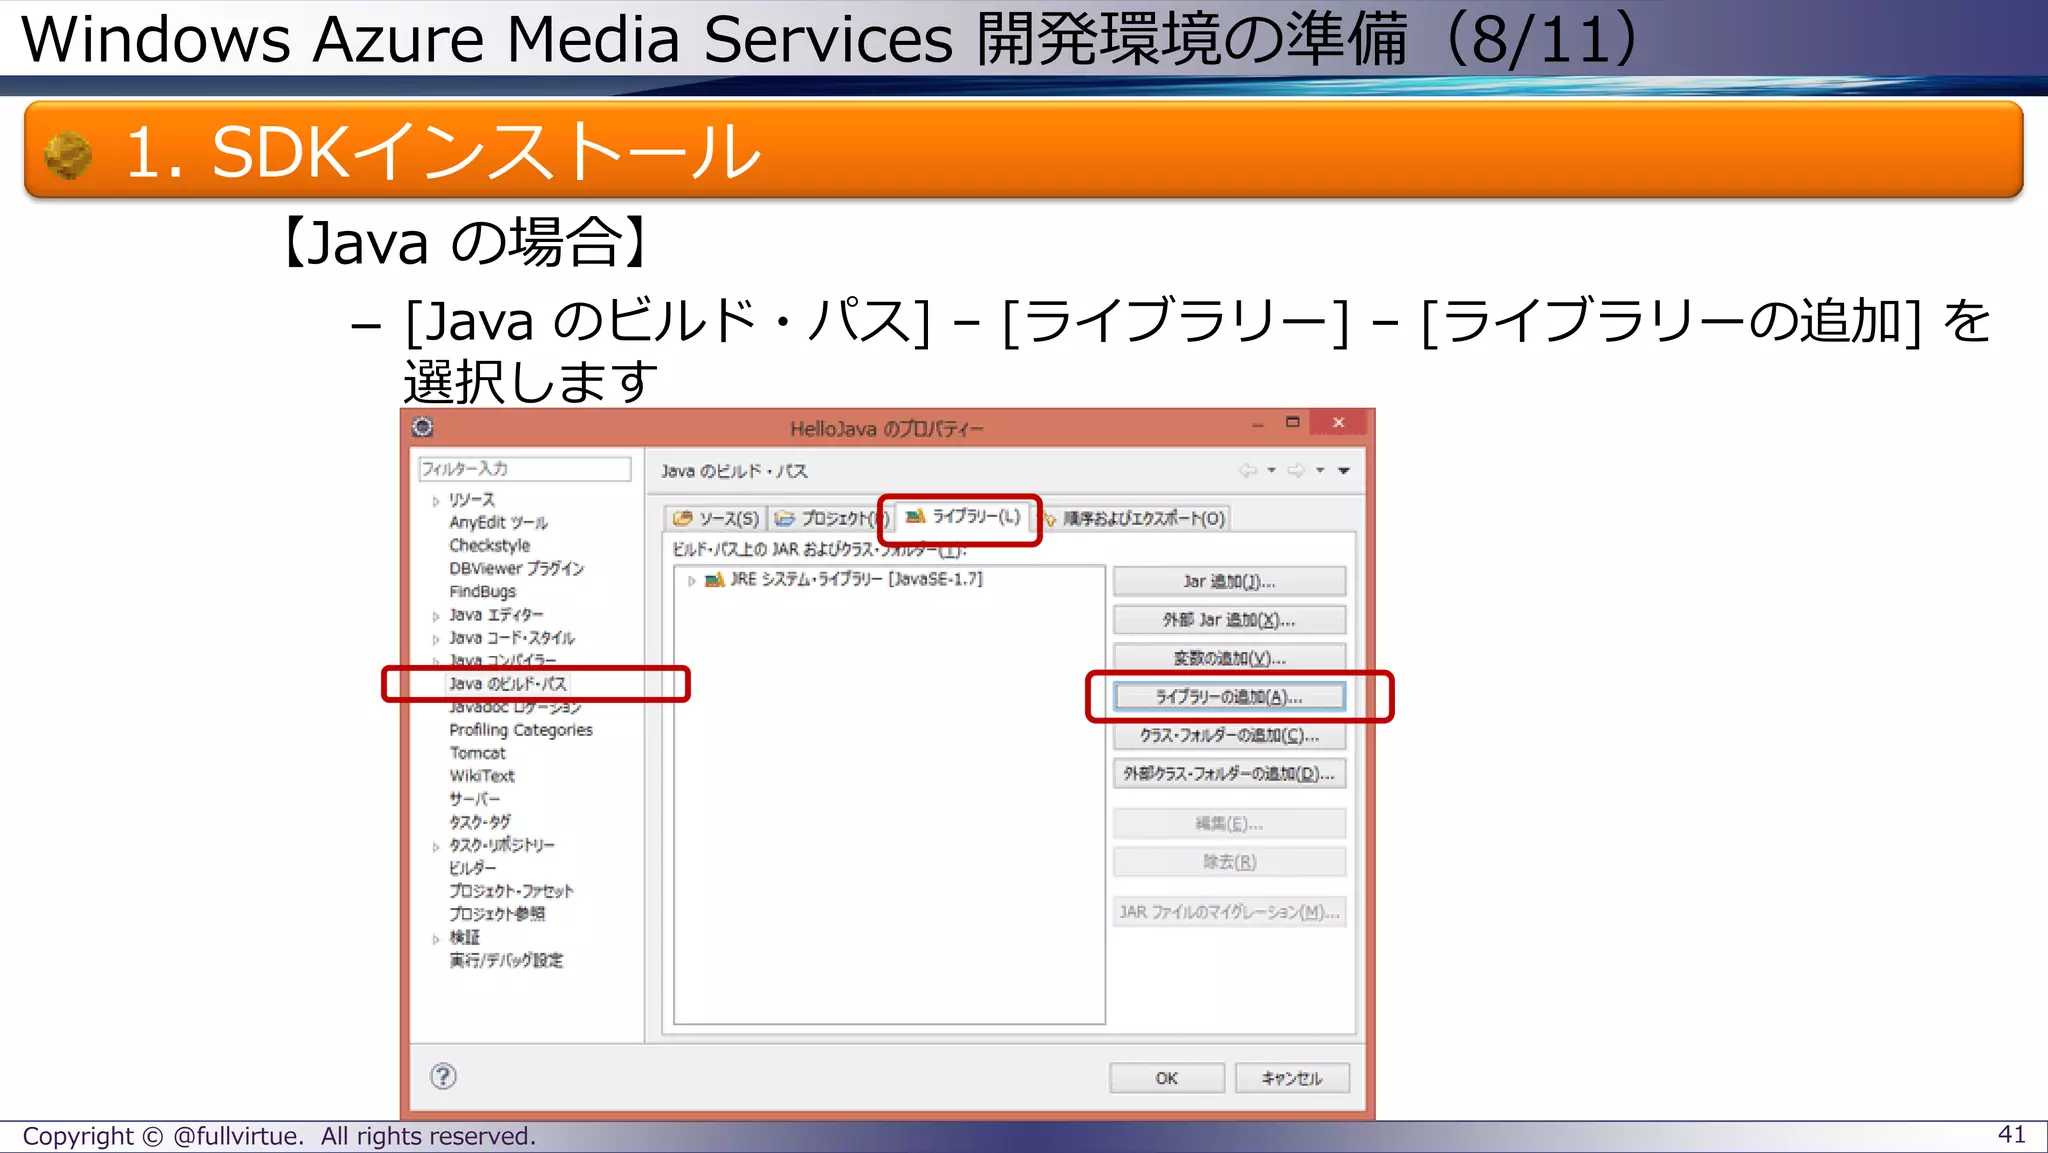Expand the Java コード・スタイル node
2048x1153 pixels.
pyautogui.click(x=436, y=638)
